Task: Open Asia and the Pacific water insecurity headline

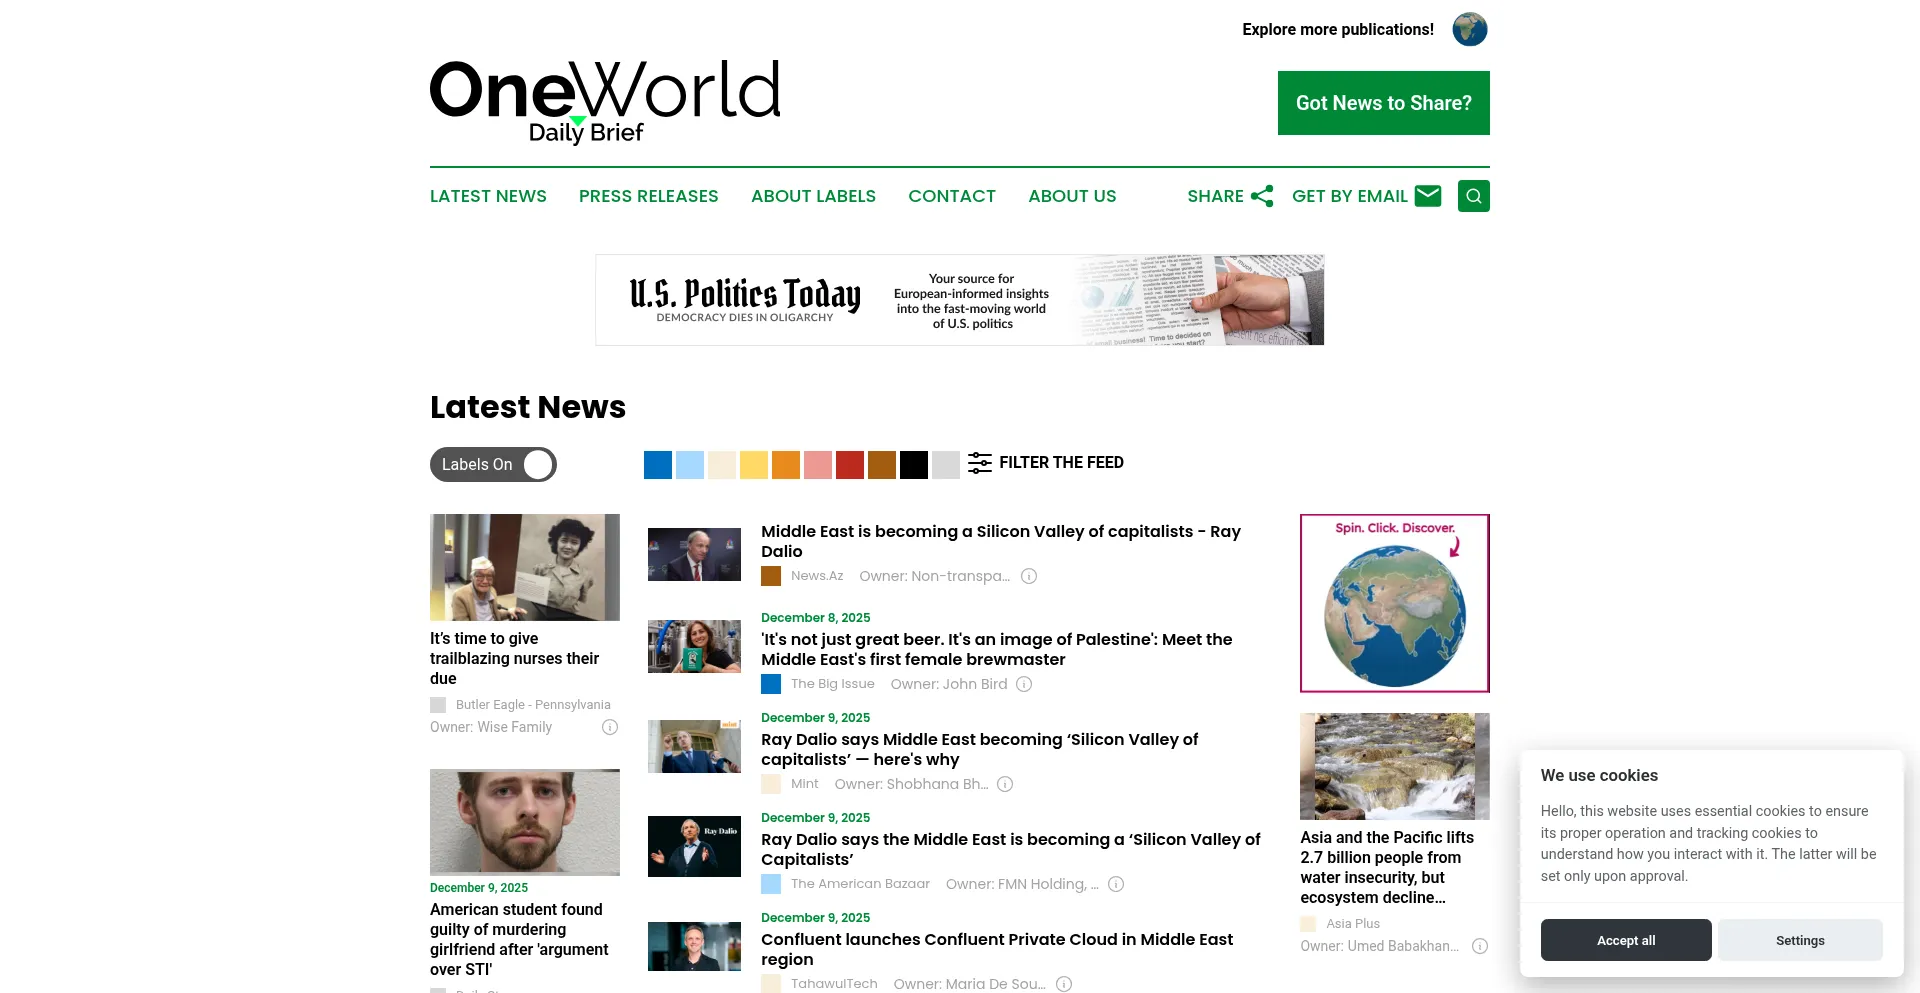Action: pos(1387,867)
